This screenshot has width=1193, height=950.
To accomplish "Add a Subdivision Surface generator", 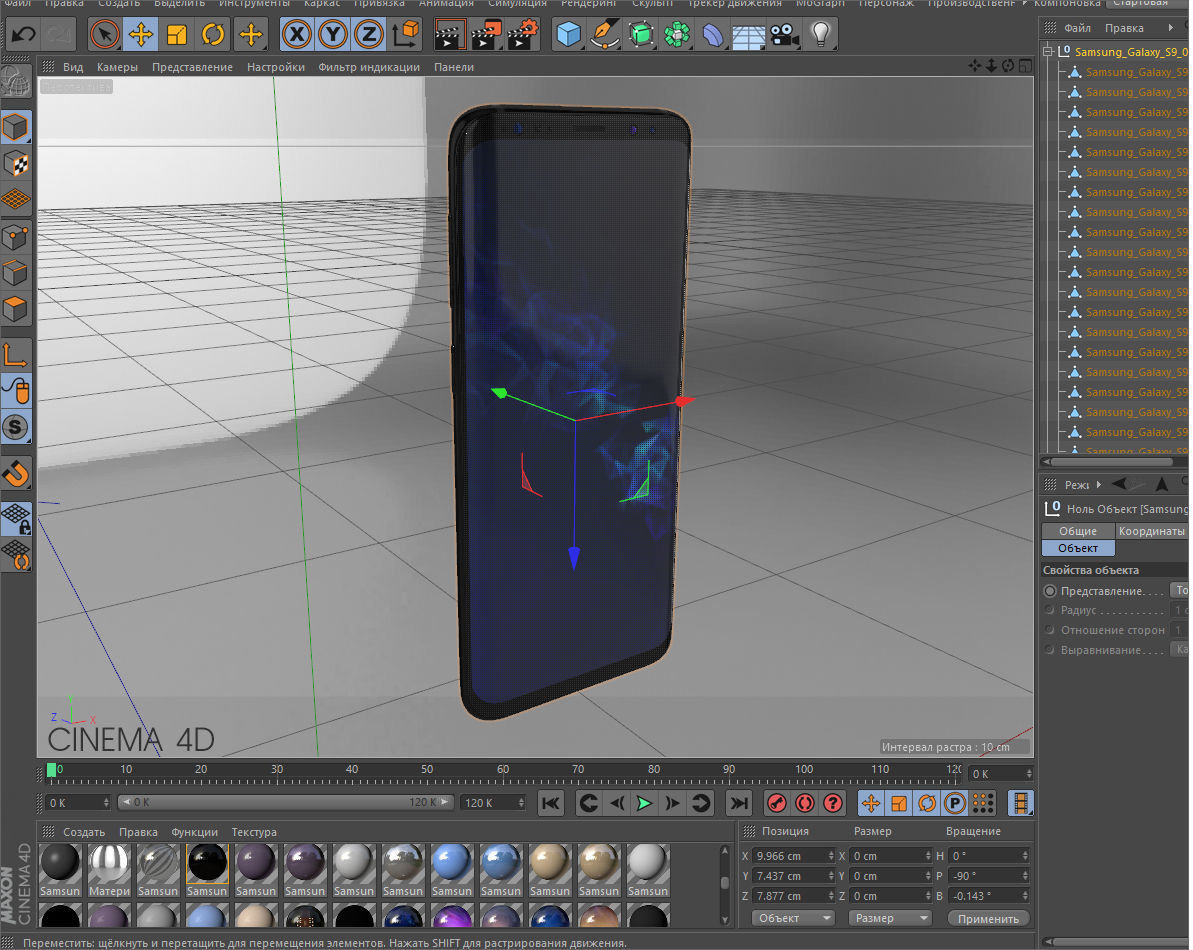I will [x=641, y=34].
